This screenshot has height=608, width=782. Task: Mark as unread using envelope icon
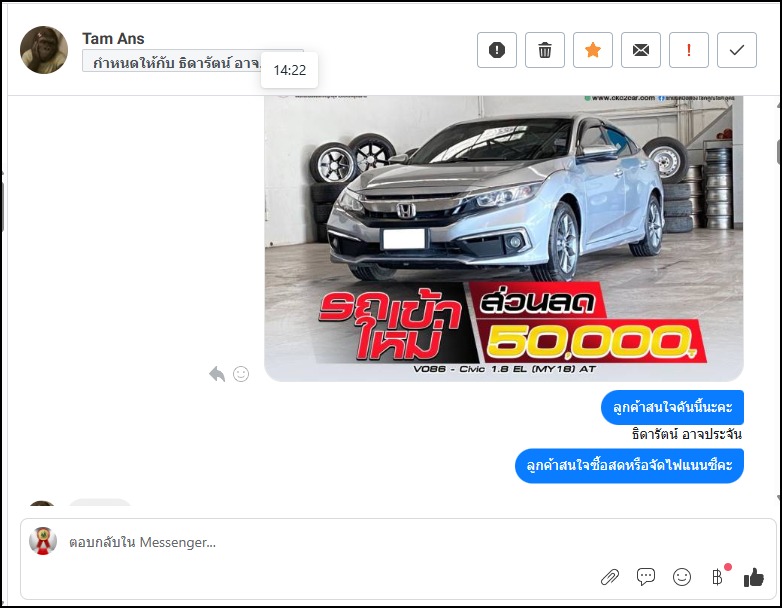641,50
